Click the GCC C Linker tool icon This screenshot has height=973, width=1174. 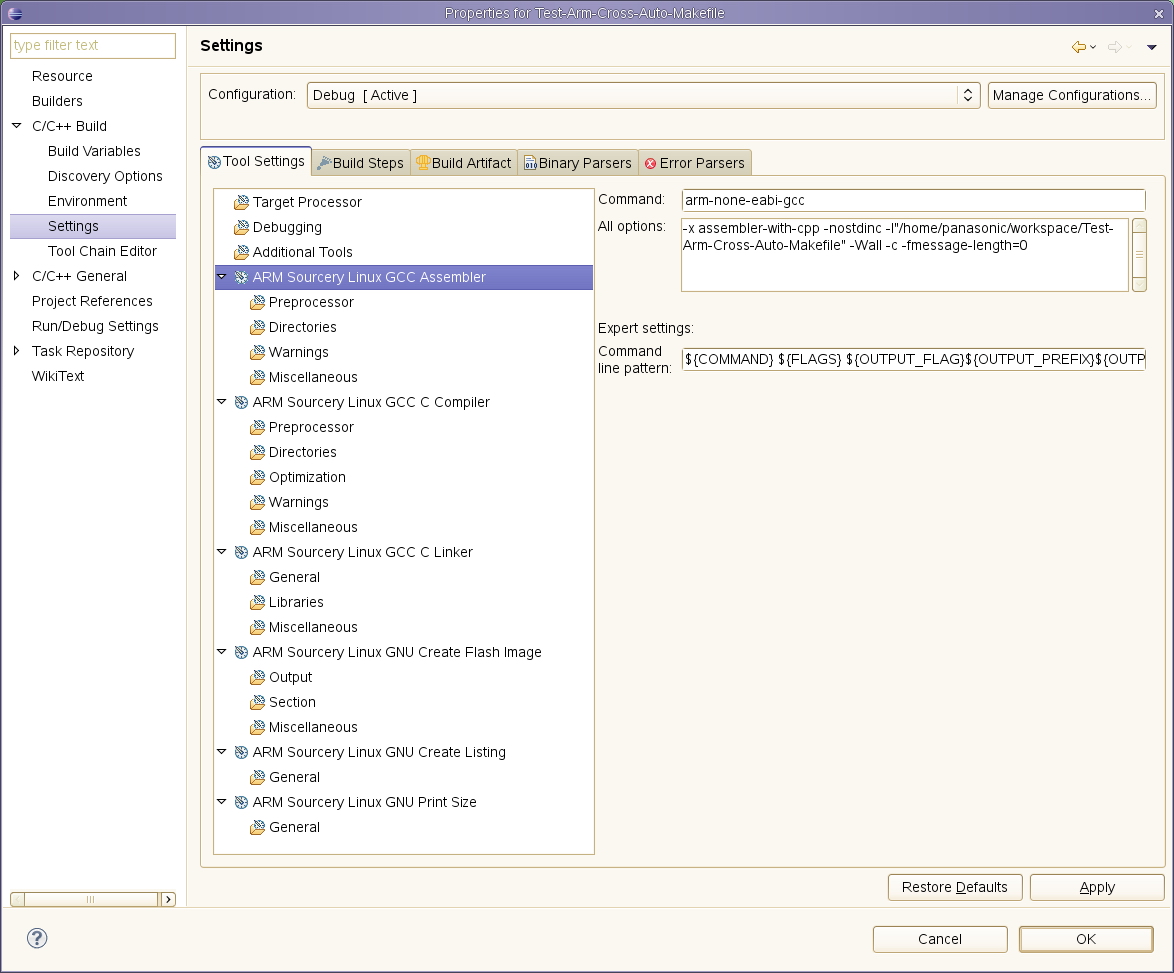241,552
